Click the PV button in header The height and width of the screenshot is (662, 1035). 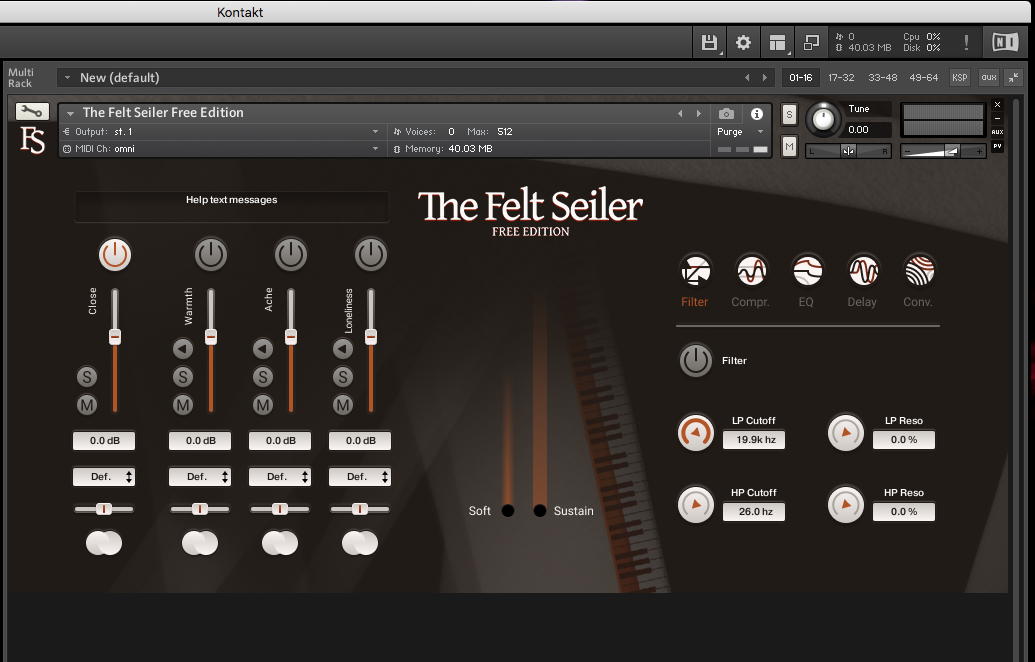point(997,147)
